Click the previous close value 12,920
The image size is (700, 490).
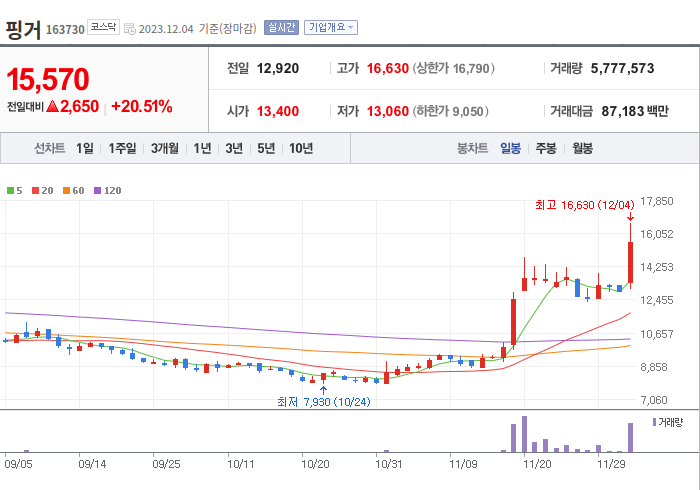point(278,68)
